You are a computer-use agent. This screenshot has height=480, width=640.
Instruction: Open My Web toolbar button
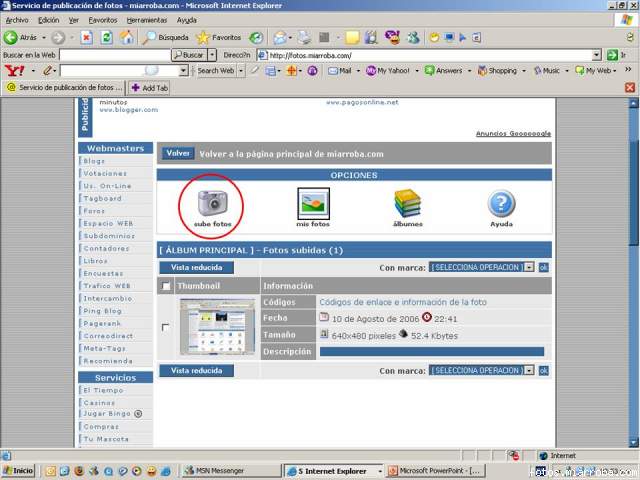[x=593, y=71]
